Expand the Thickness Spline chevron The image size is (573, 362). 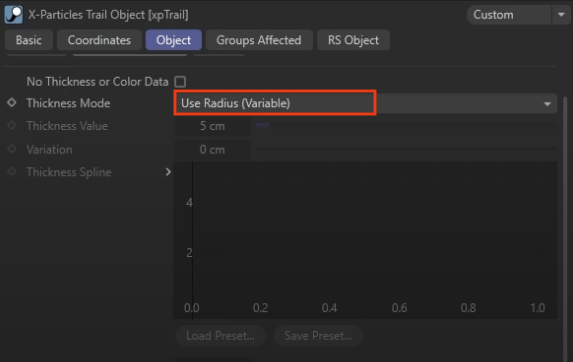168,172
